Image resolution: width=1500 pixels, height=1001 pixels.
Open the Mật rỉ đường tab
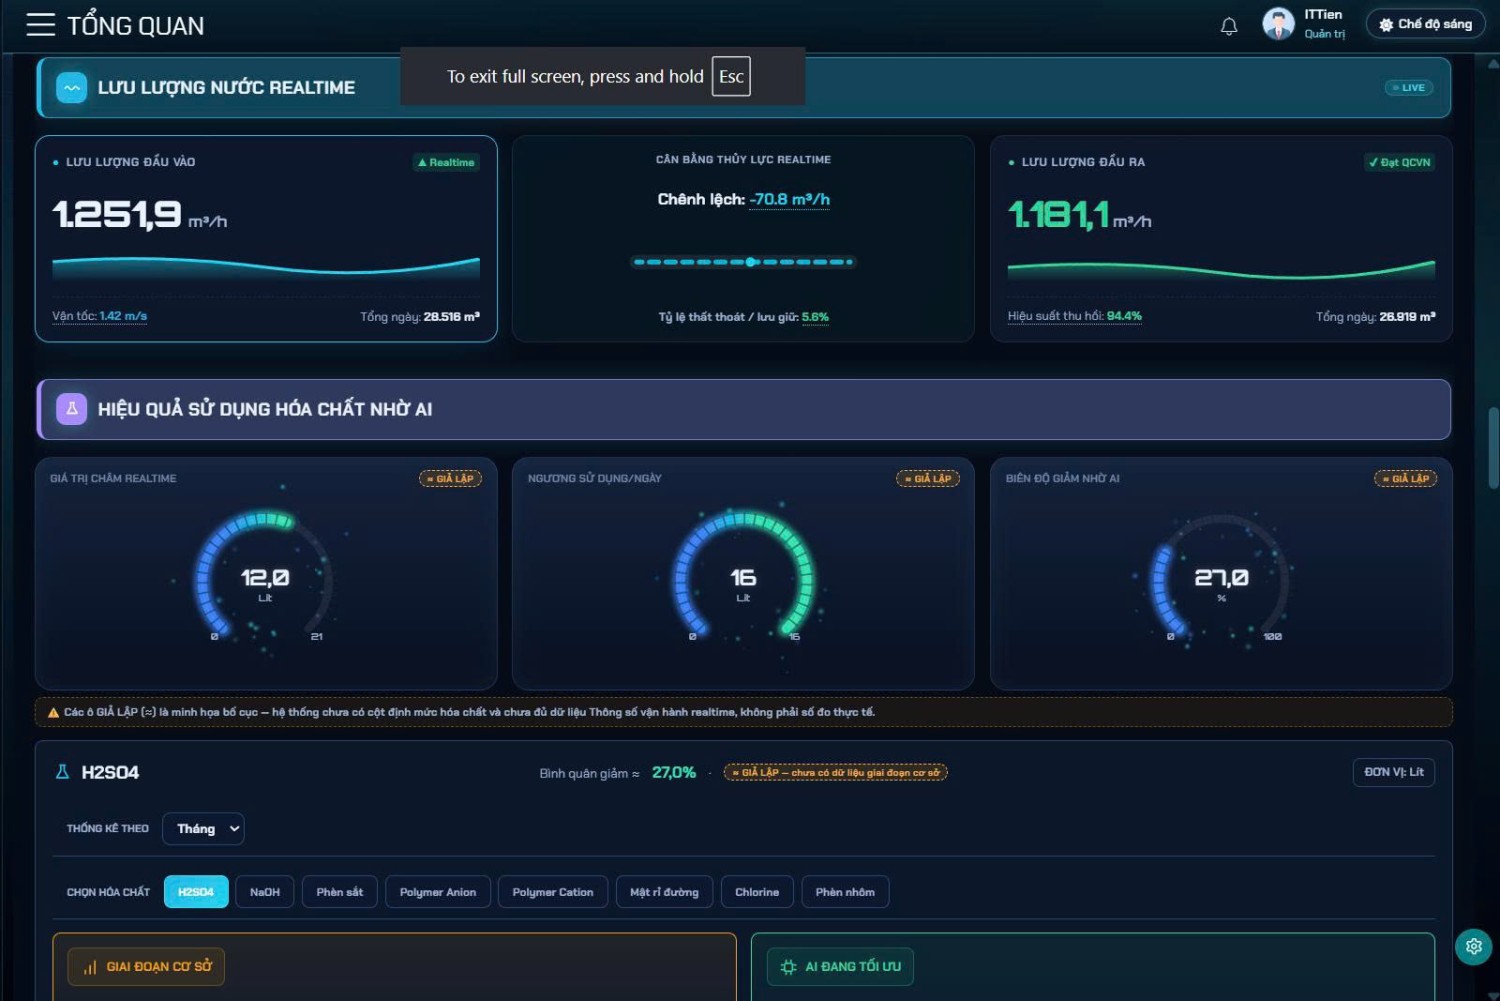[665, 892]
